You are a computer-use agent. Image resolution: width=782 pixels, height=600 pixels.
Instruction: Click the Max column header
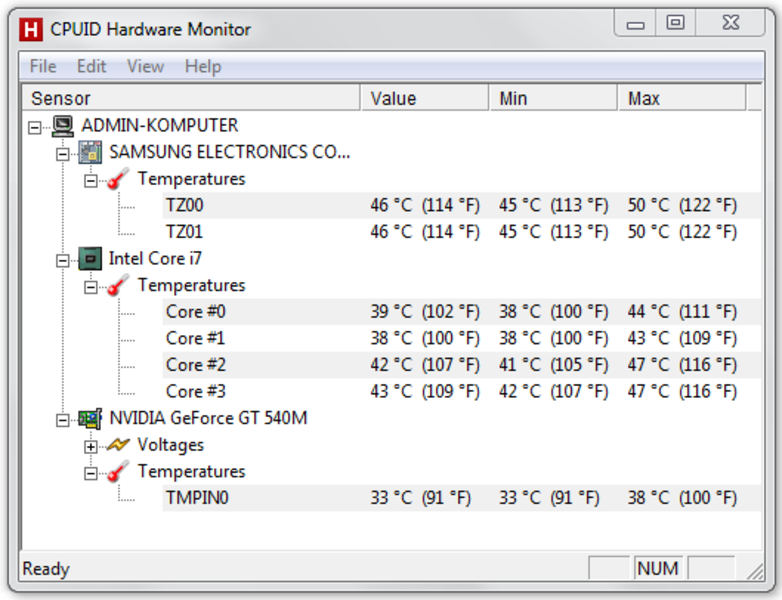tap(682, 98)
